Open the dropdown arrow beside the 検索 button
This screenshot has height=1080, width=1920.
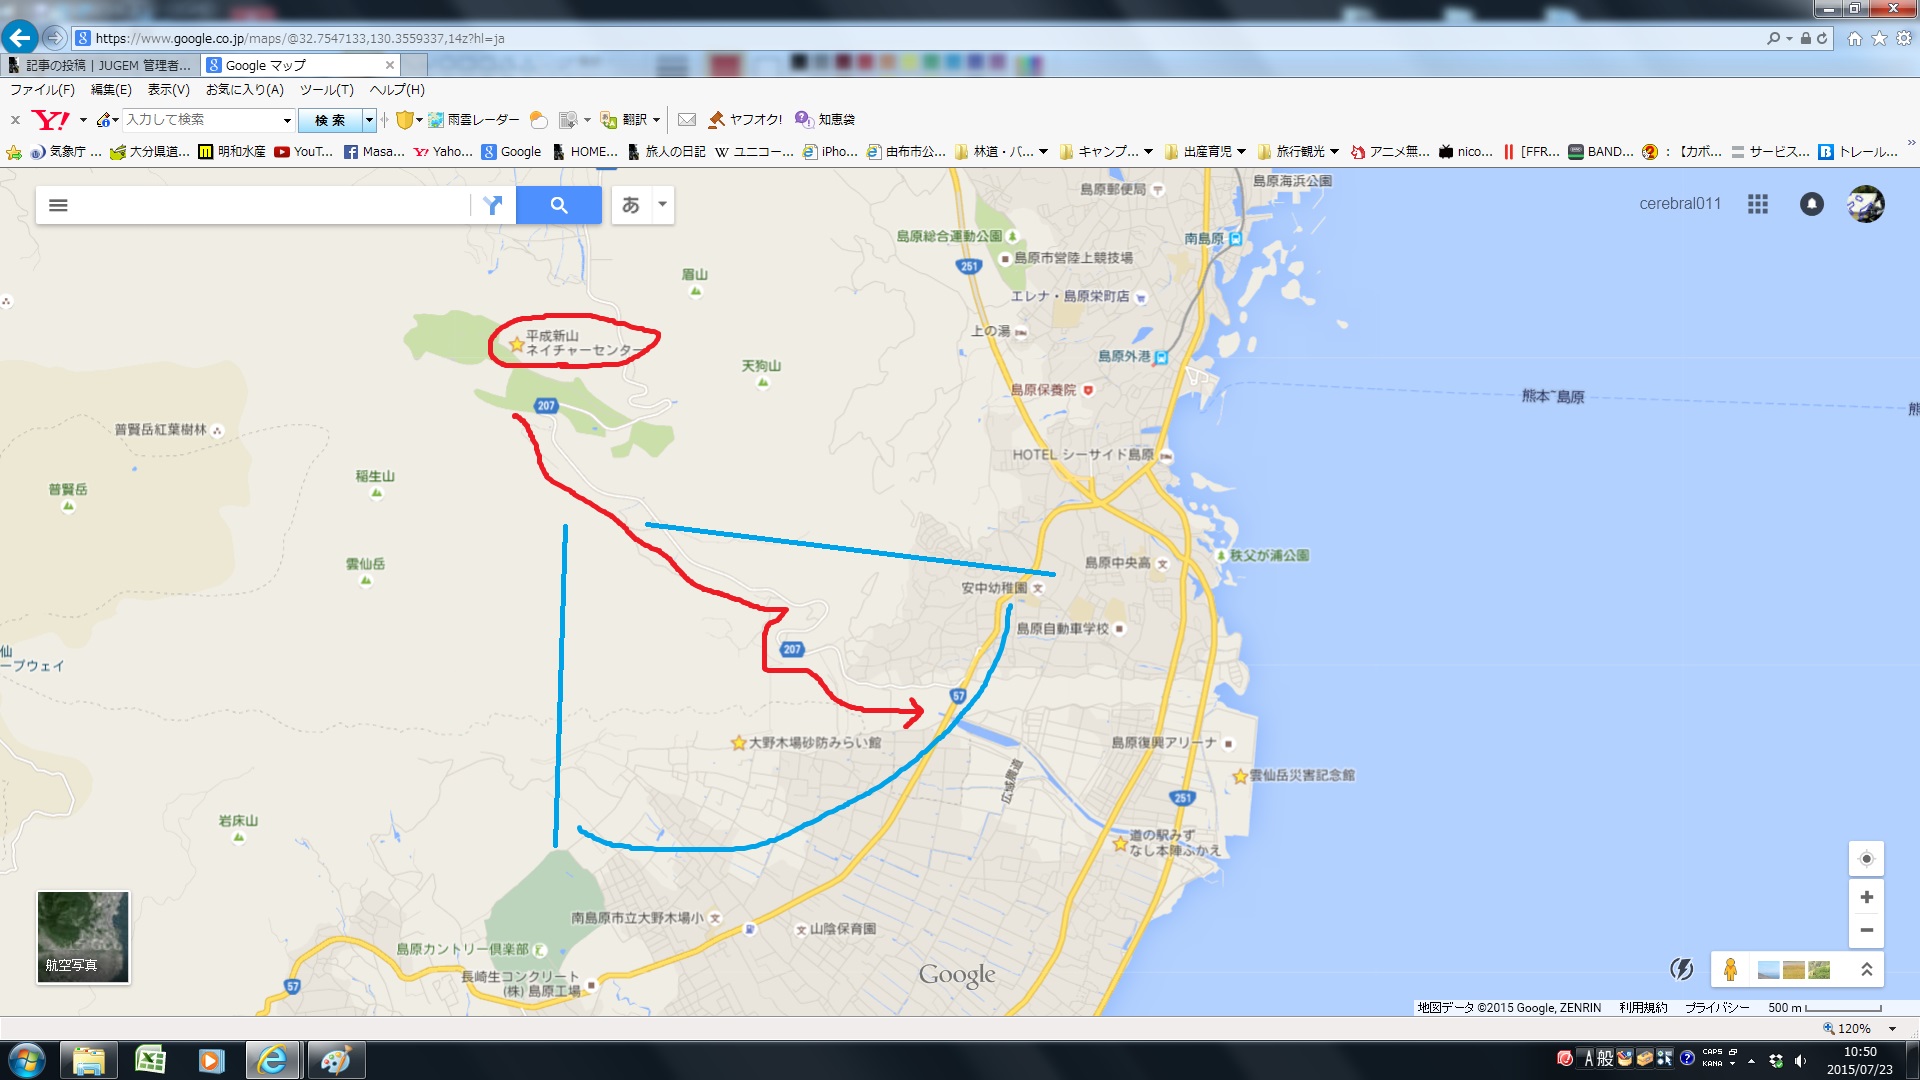click(369, 120)
